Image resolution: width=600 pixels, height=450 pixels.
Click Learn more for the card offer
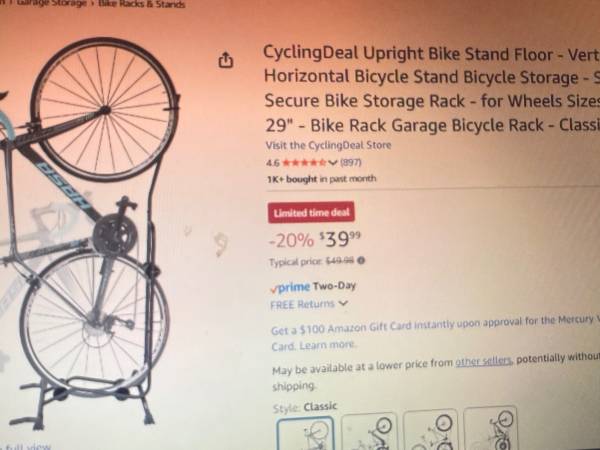(x=327, y=345)
